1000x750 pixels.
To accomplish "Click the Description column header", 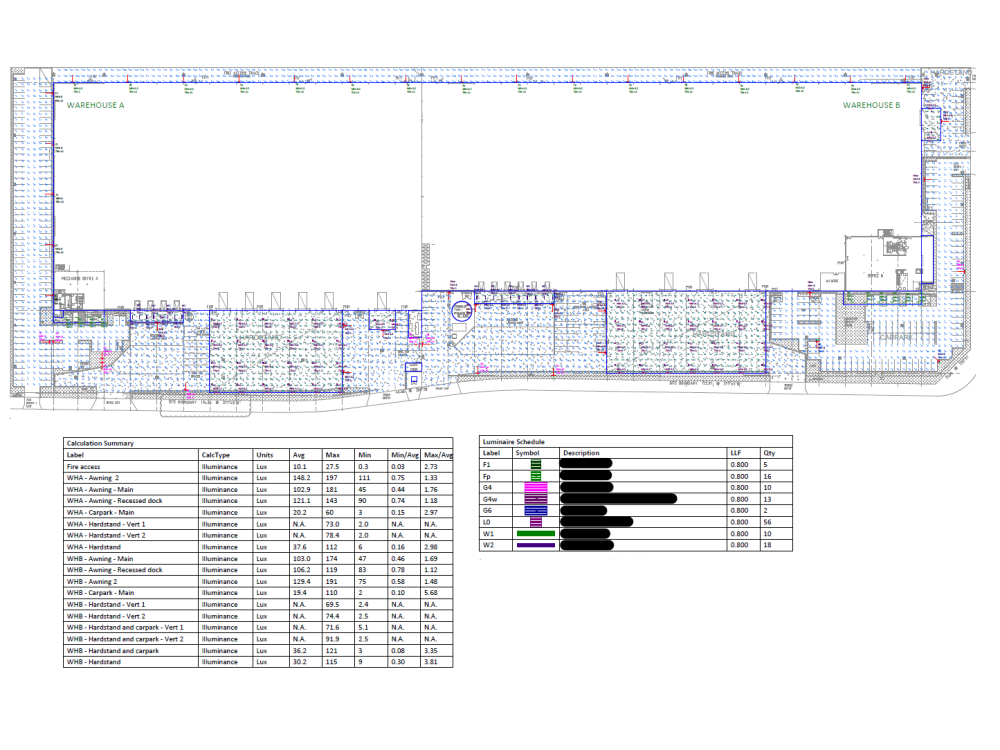I will (x=581, y=453).
